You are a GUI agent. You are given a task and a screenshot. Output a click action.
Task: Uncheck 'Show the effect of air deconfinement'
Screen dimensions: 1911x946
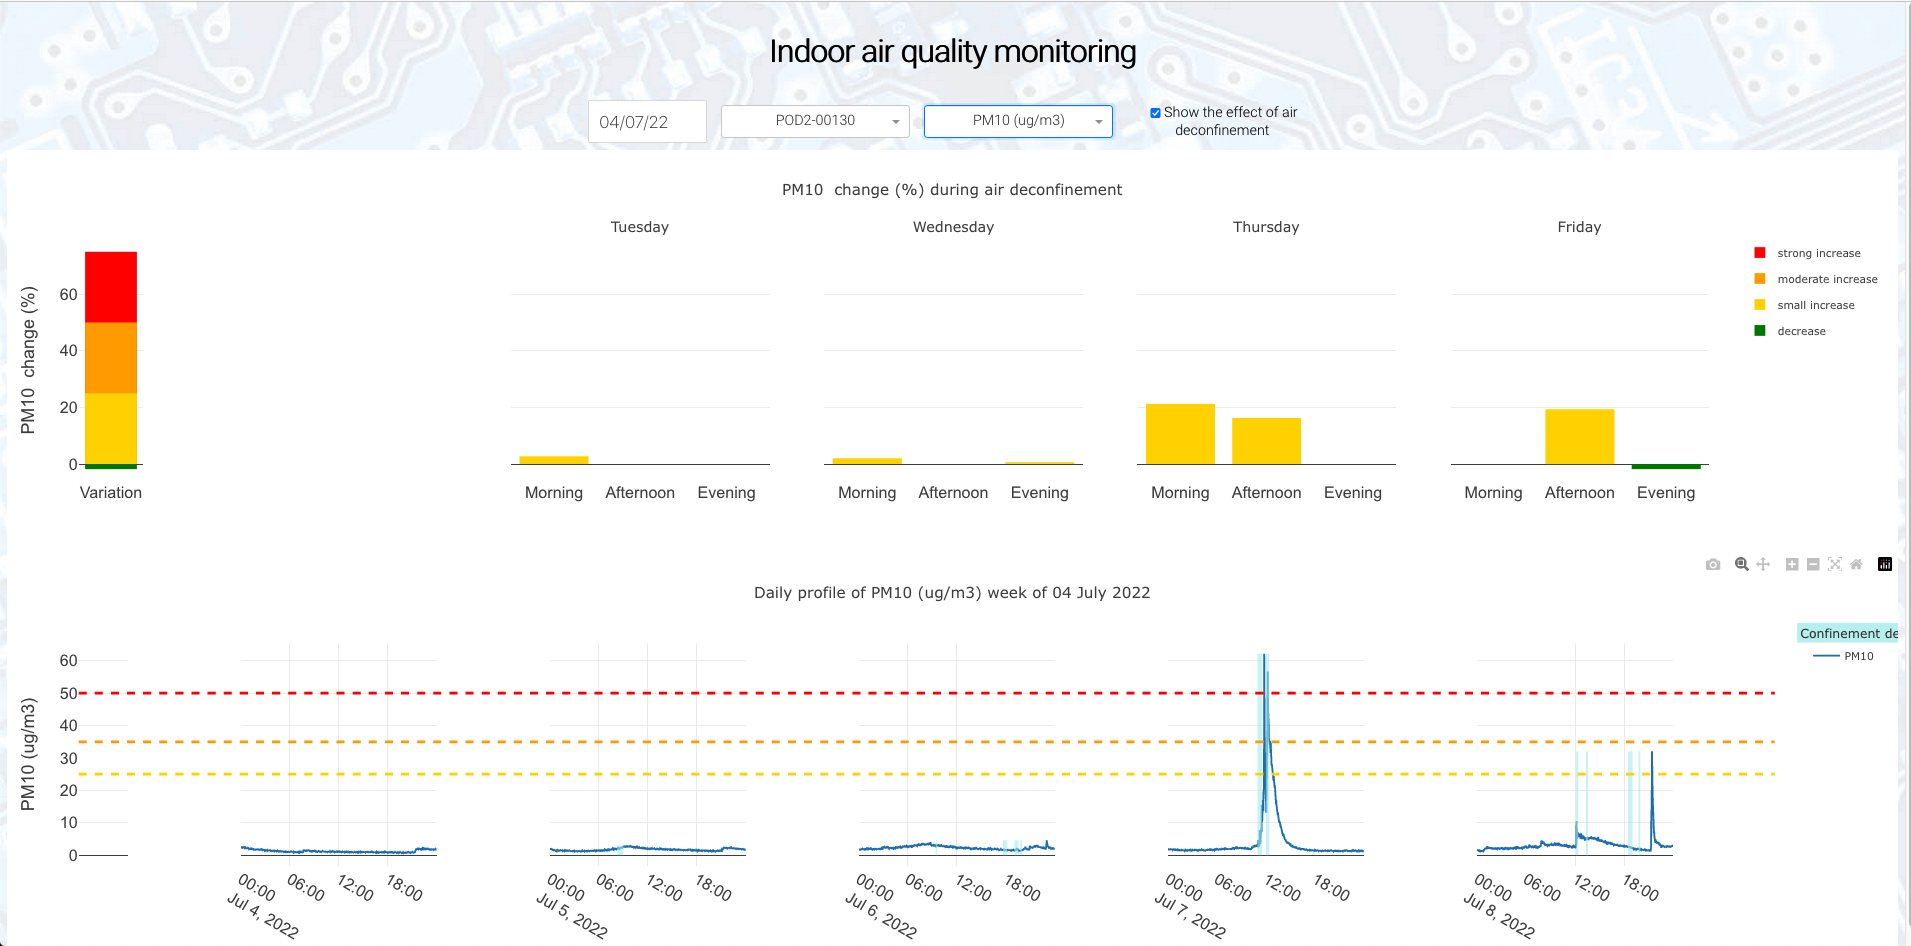pyautogui.click(x=1155, y=113)
